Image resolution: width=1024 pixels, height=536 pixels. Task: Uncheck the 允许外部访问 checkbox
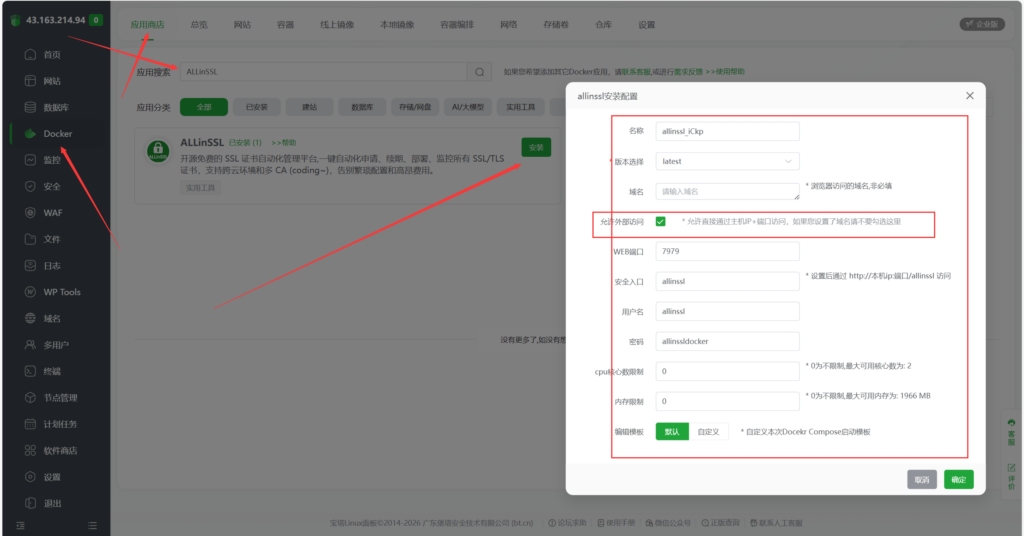pyautogui.click(x=660, y=221)
